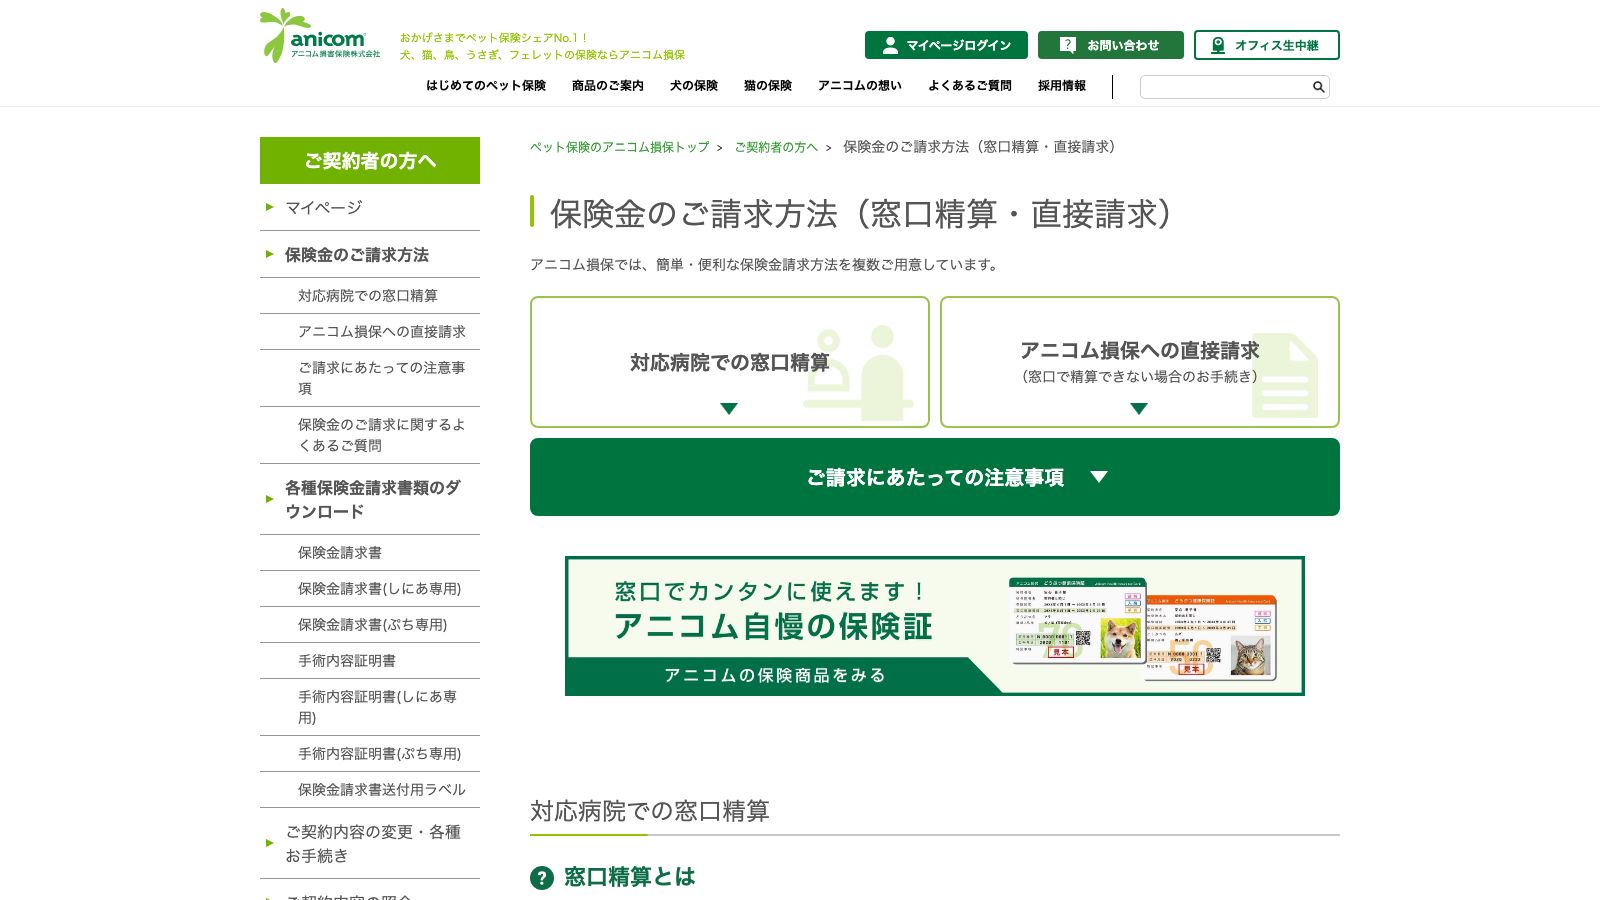Open 各種保険金請求書類のダウンロード in sidebar
Viewport: 1600px width, 900px height.
(x=370, y=499)
